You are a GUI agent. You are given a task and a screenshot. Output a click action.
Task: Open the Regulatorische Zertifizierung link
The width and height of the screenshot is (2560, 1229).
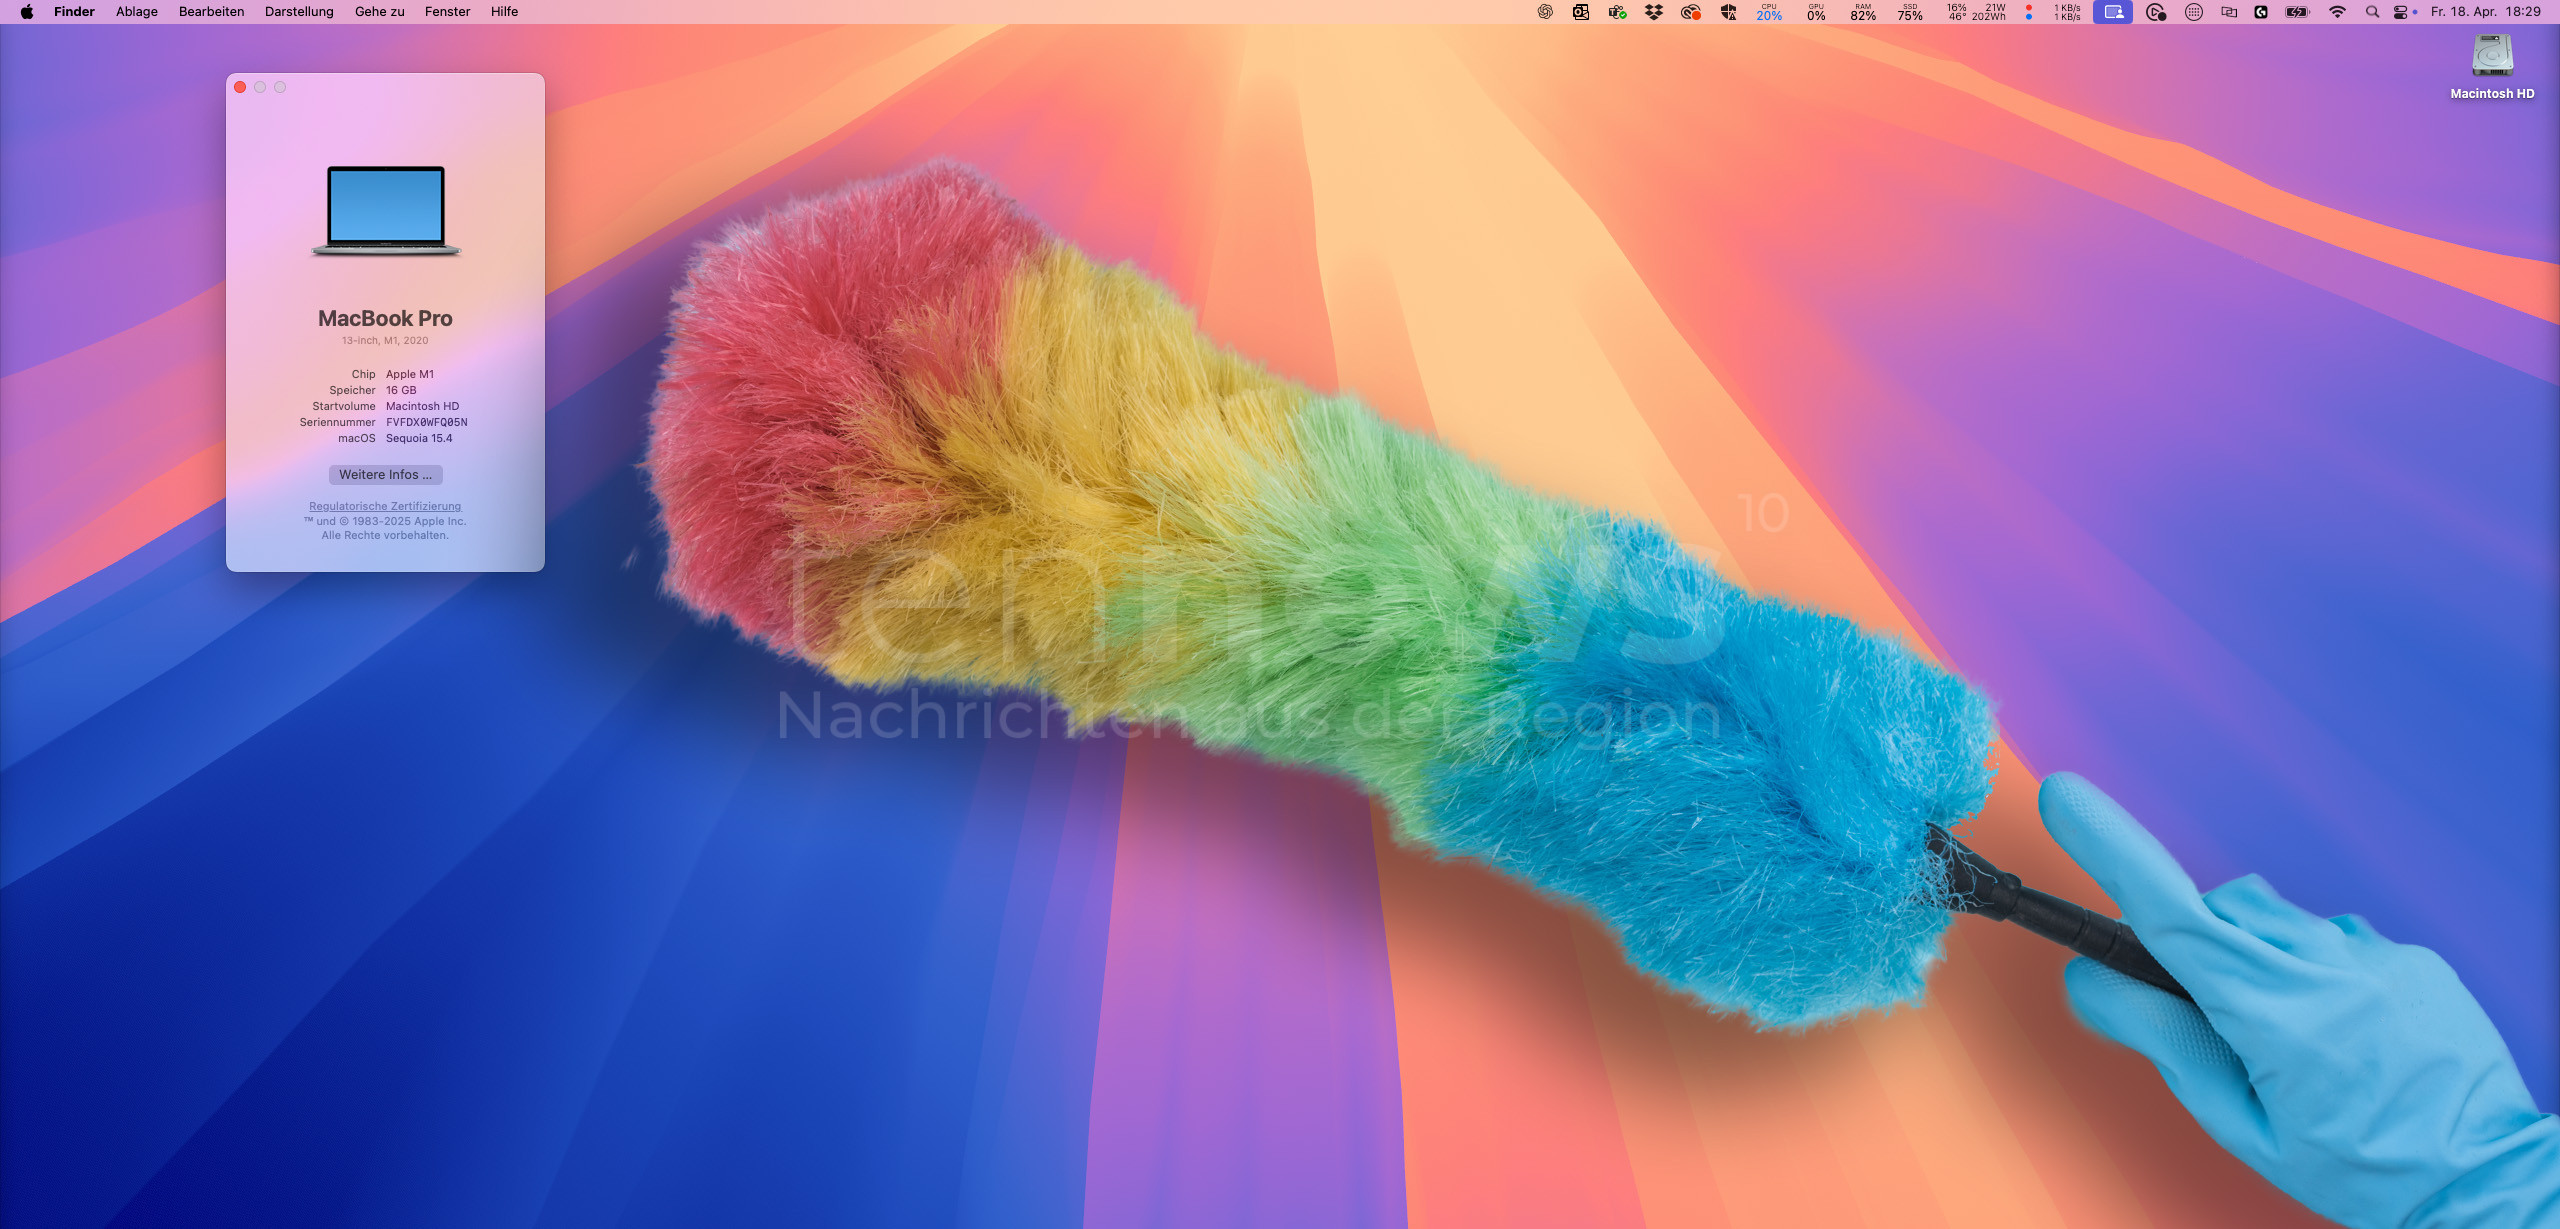click(x=385, y=506)
